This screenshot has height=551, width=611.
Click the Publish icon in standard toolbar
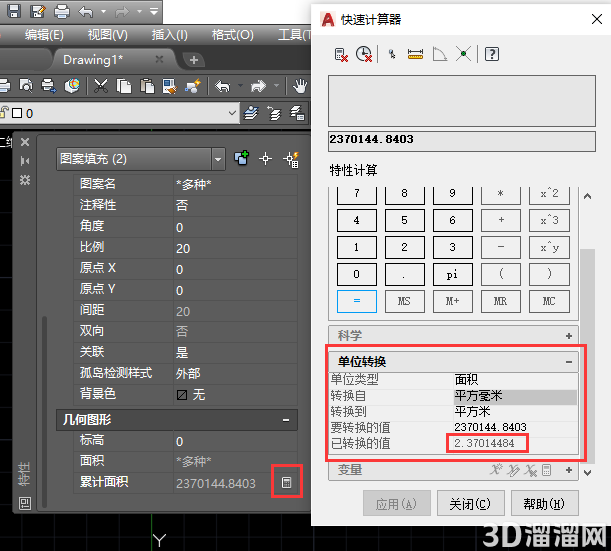click(49, 86)
